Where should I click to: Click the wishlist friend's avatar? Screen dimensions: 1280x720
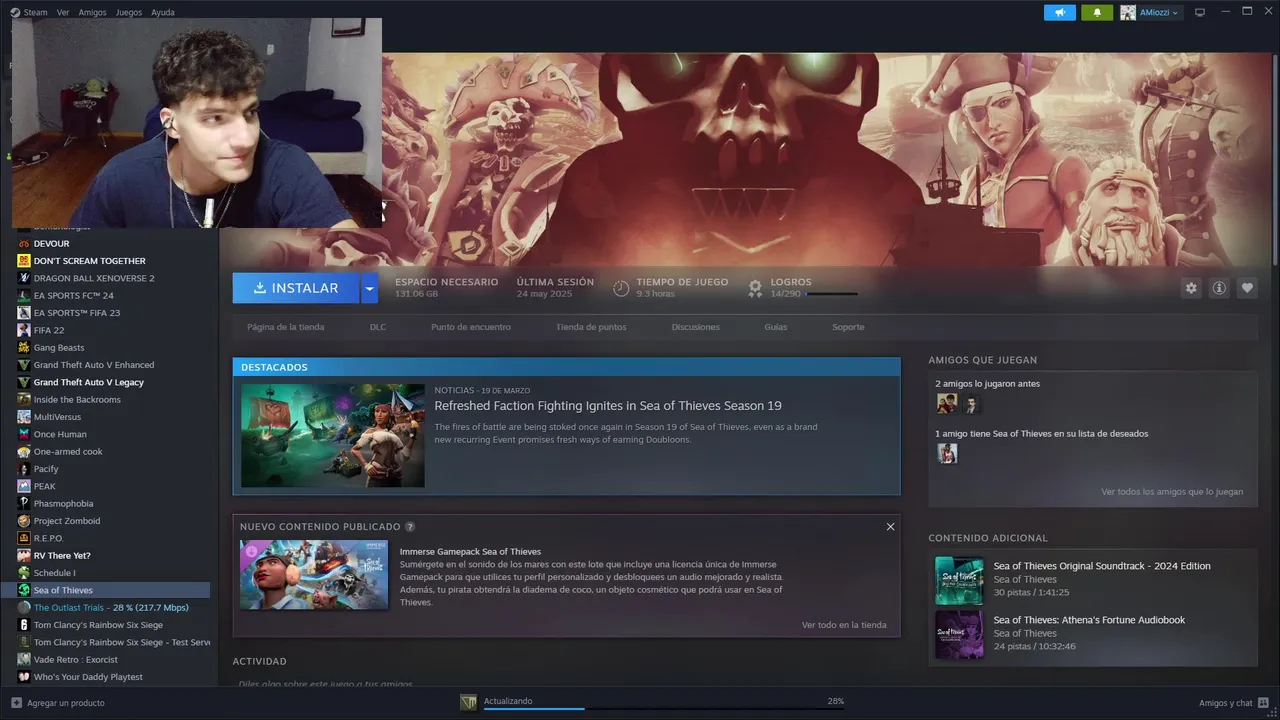coord(947,453)
